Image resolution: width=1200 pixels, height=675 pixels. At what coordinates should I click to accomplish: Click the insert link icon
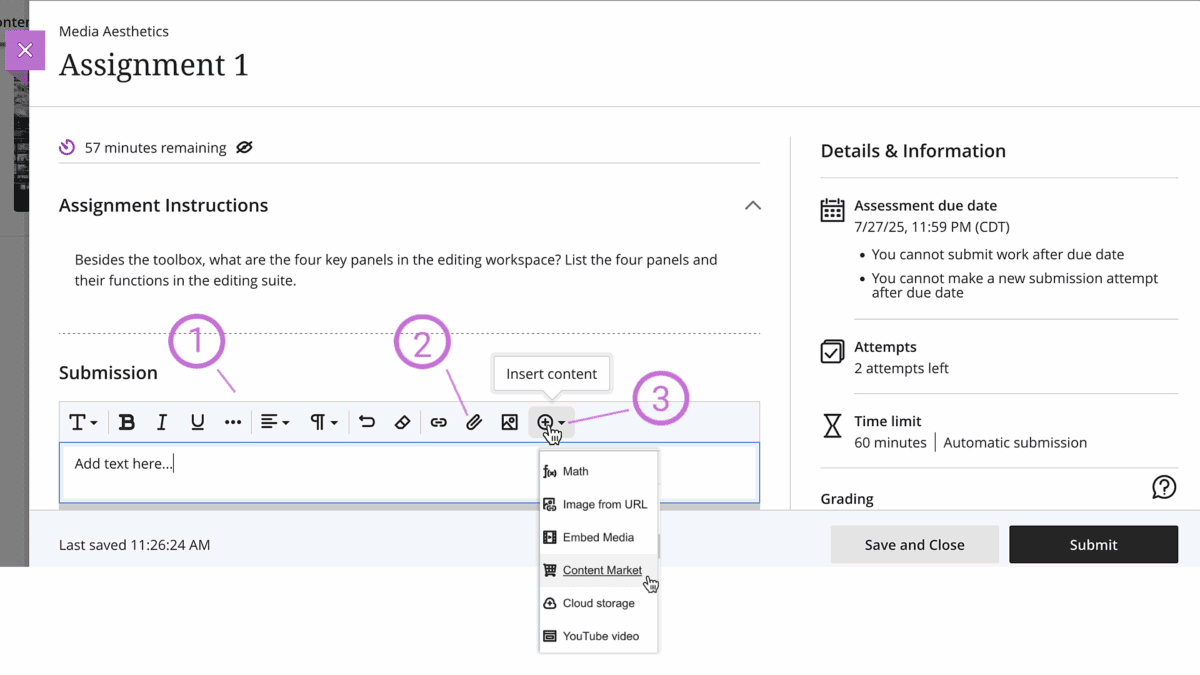(438, 422)
